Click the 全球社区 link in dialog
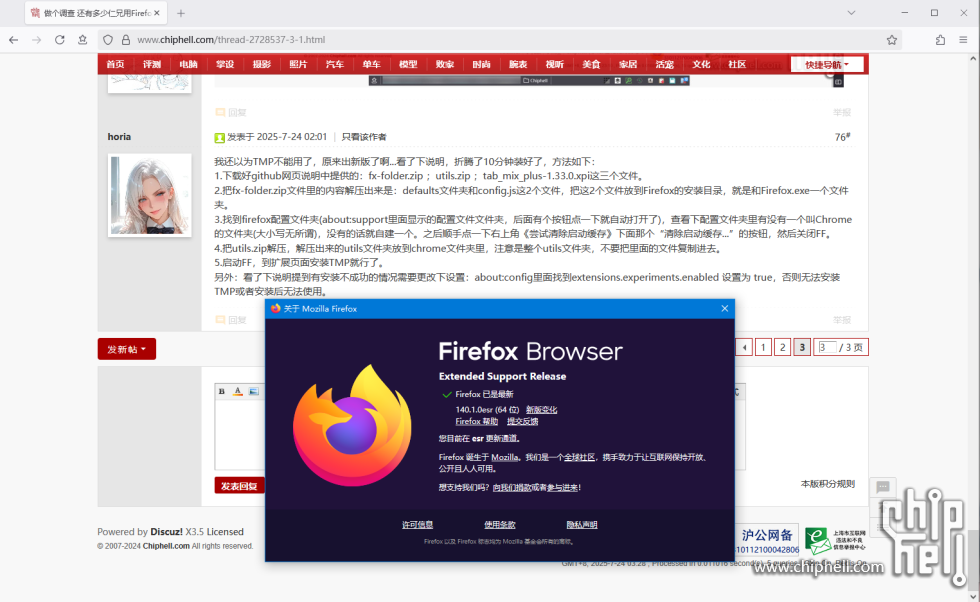Screen dimensions: 980x602 tap(579, 457)
